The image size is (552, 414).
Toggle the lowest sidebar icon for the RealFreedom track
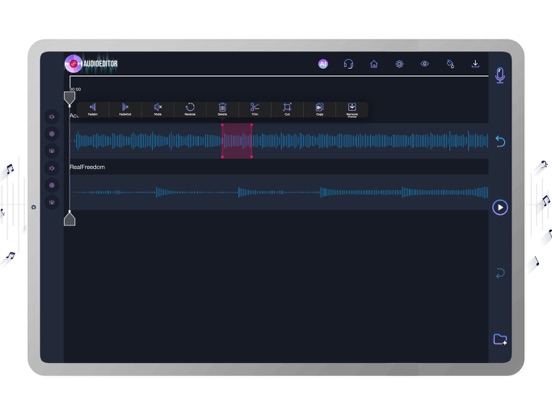pyautogui.click(x=52, y=202)
